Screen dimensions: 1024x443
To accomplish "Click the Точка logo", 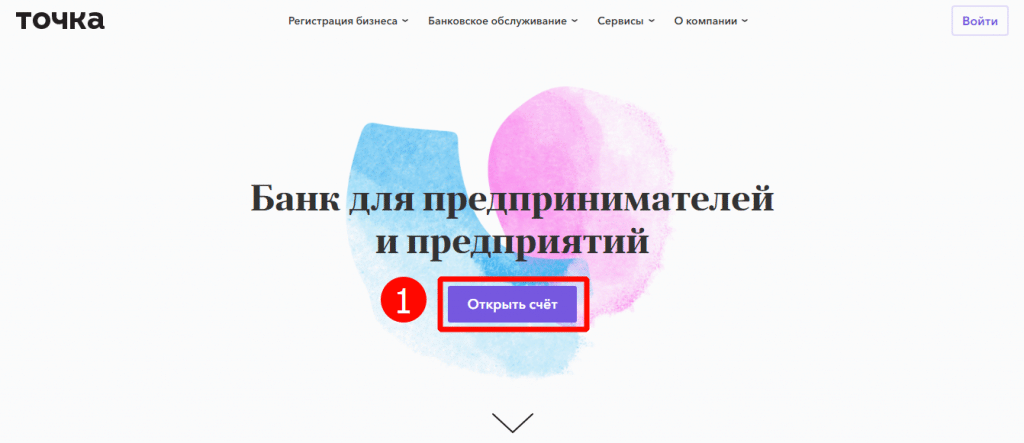I will tap(60, 20).
